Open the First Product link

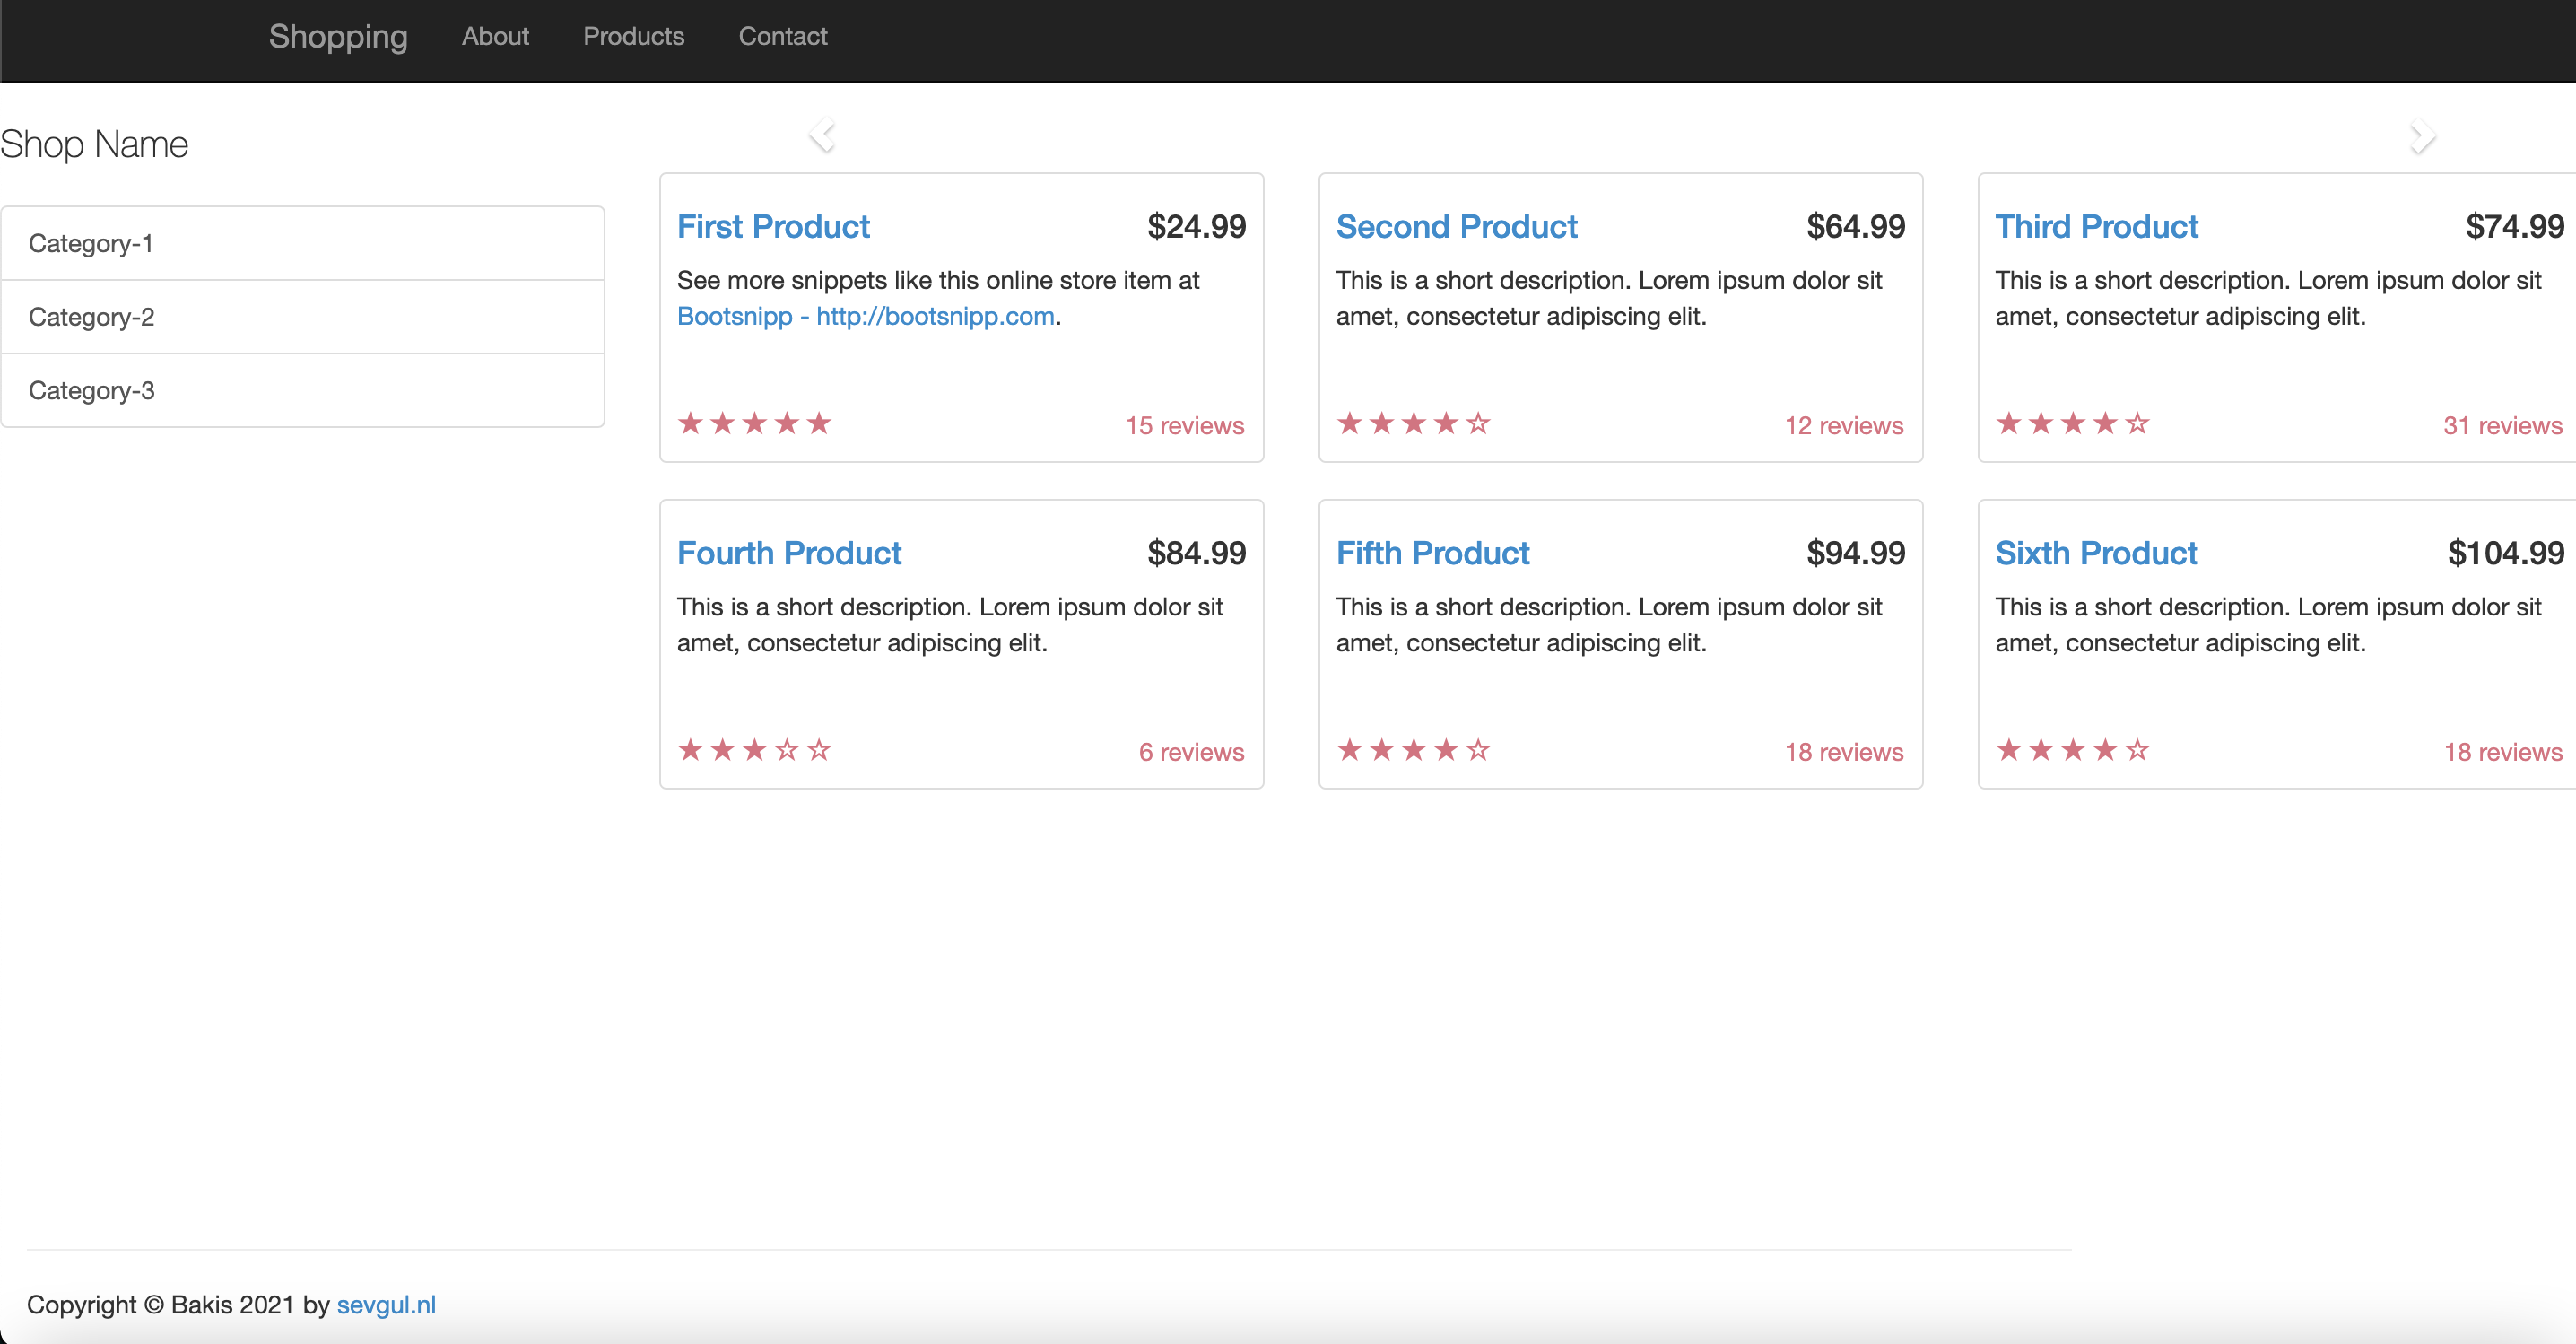pyautogui.click(x=773, y=227)
